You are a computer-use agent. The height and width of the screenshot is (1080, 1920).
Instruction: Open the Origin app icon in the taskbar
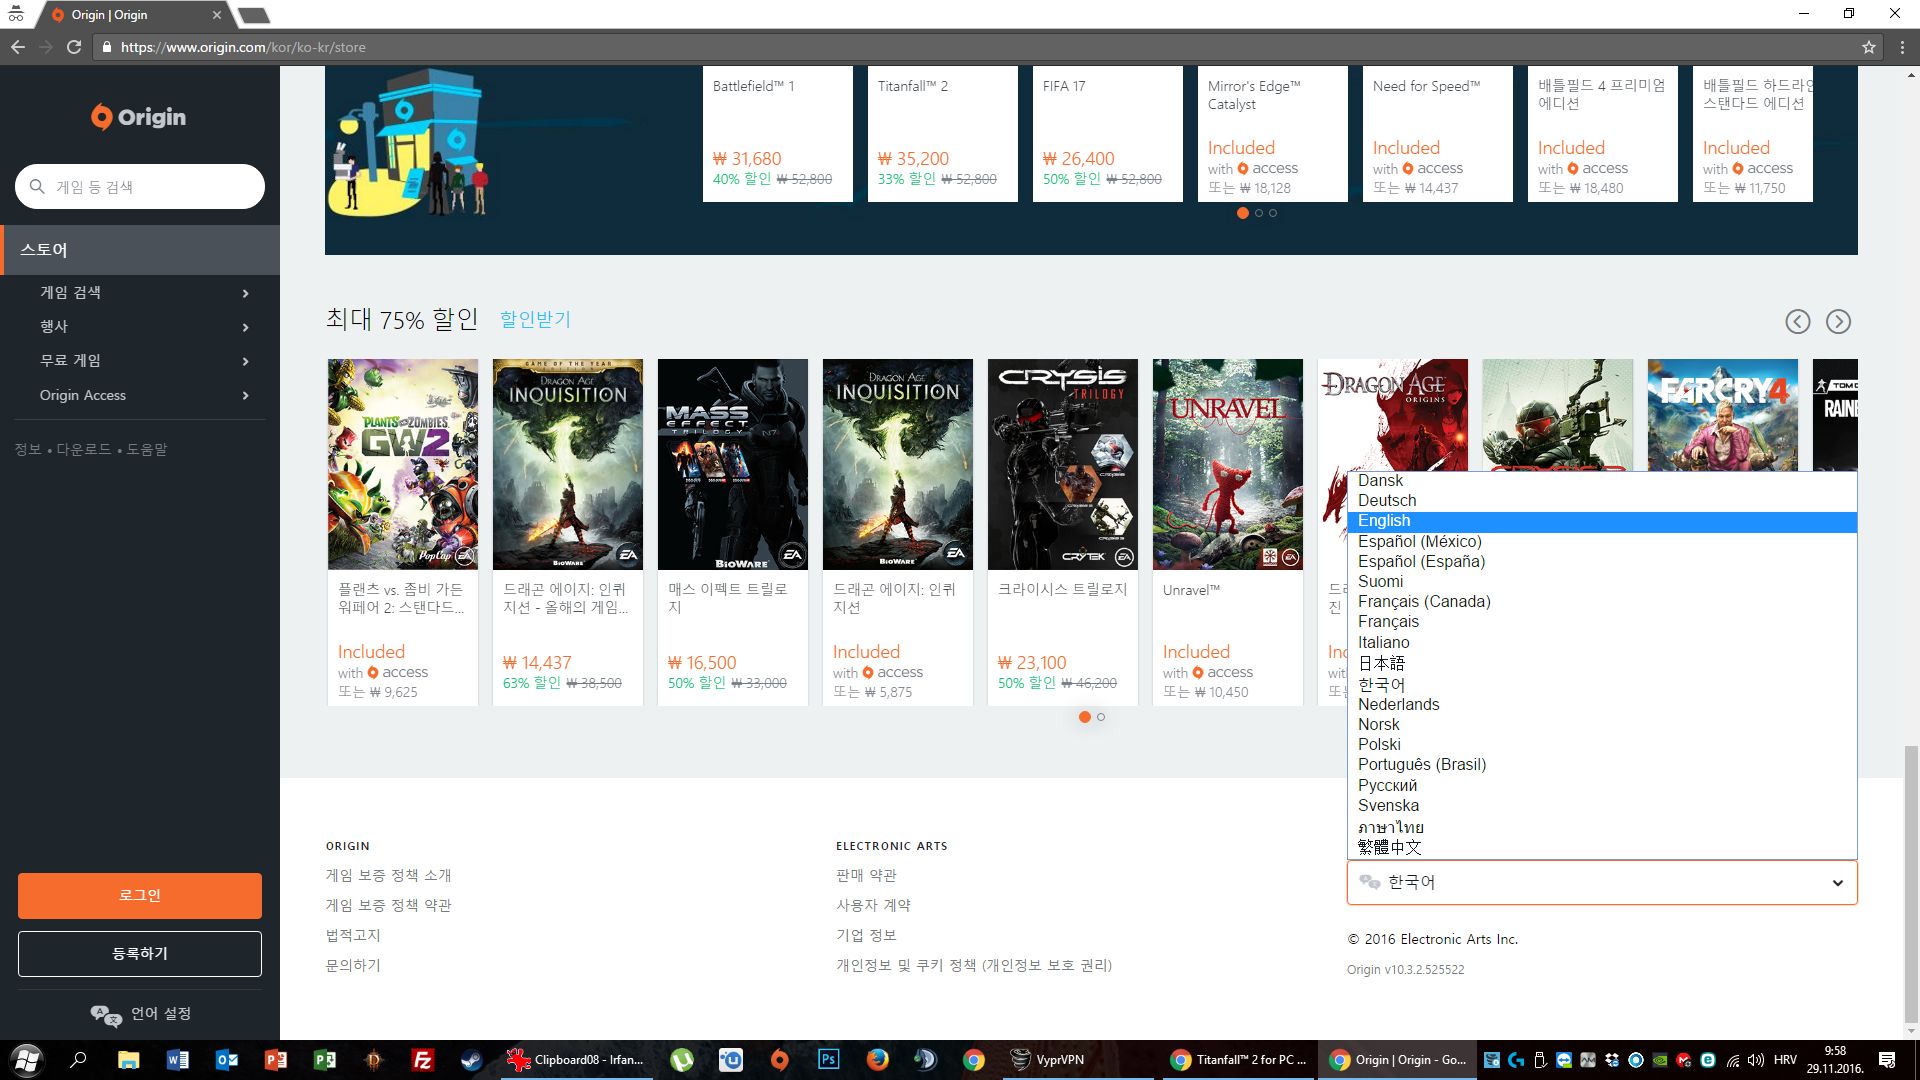[780, 1060]
